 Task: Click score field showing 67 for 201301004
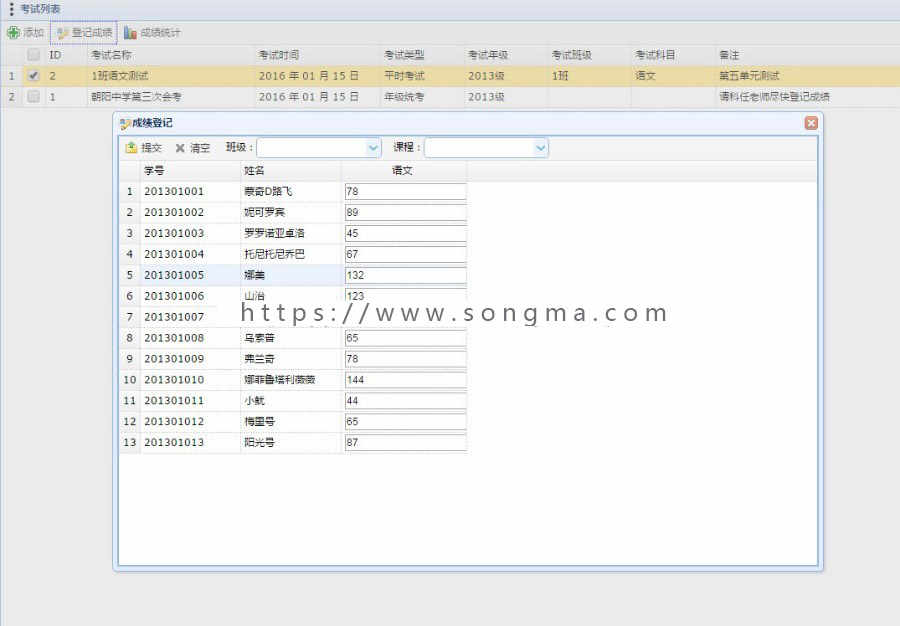405,254
